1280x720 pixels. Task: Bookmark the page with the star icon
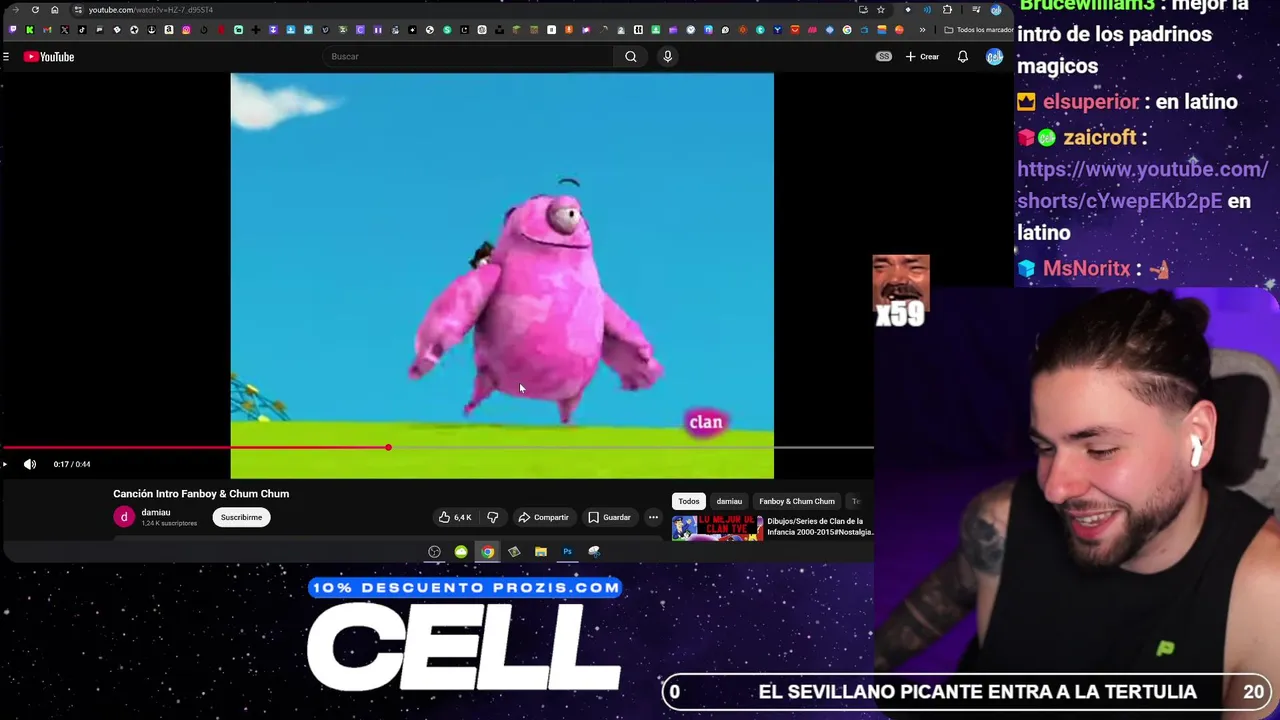(x=881, y=10)
